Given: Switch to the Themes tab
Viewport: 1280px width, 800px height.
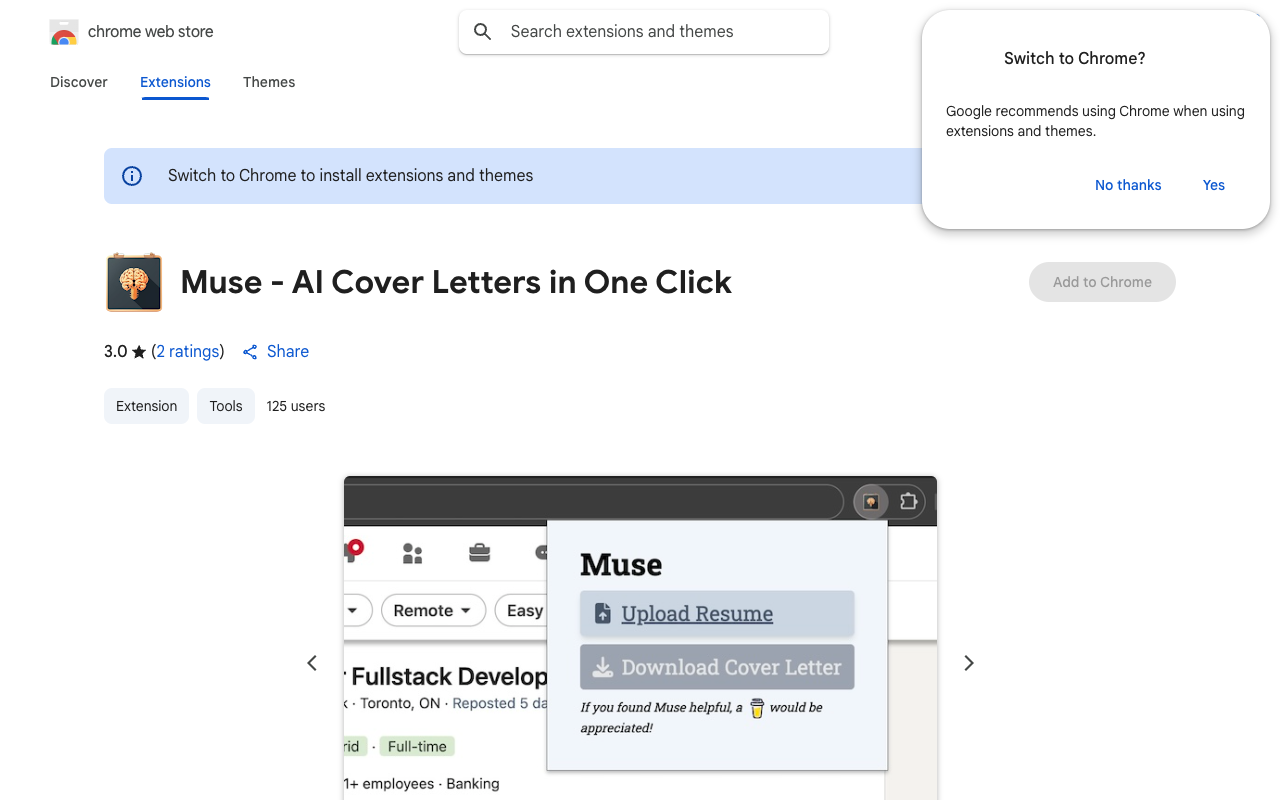Looking at the screenshot, I should pos(269,82).
